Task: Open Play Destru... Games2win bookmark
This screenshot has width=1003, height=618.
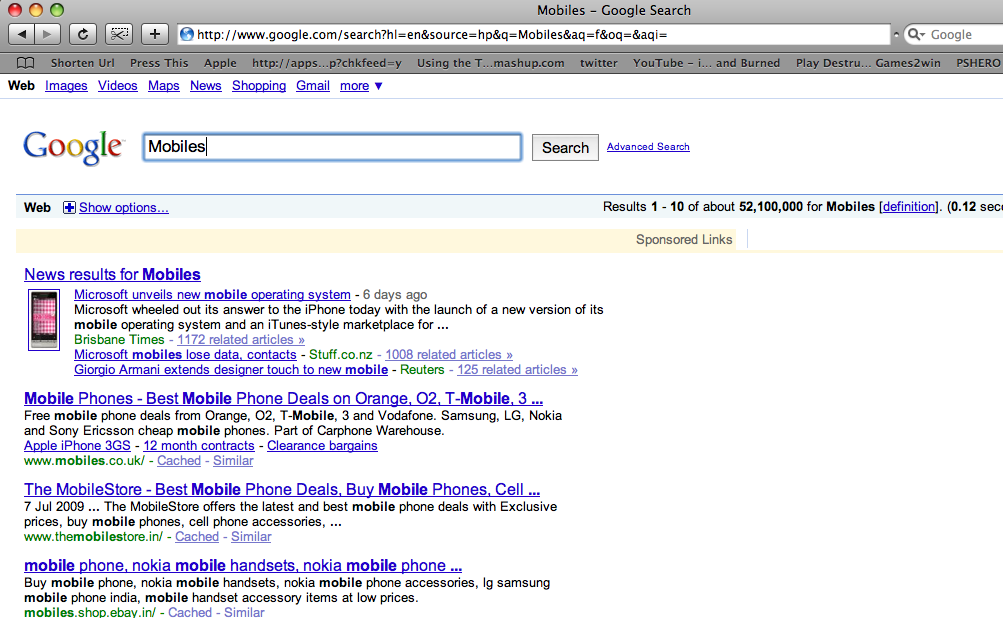Action: 868,63
